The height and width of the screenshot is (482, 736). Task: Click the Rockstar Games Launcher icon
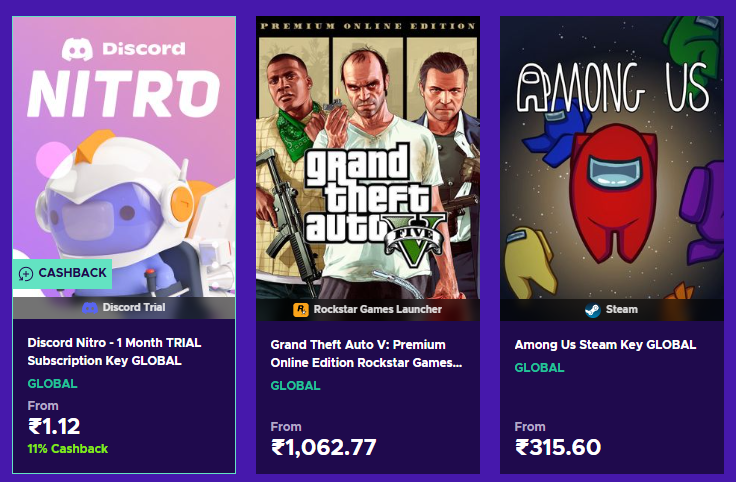point(301,310)
